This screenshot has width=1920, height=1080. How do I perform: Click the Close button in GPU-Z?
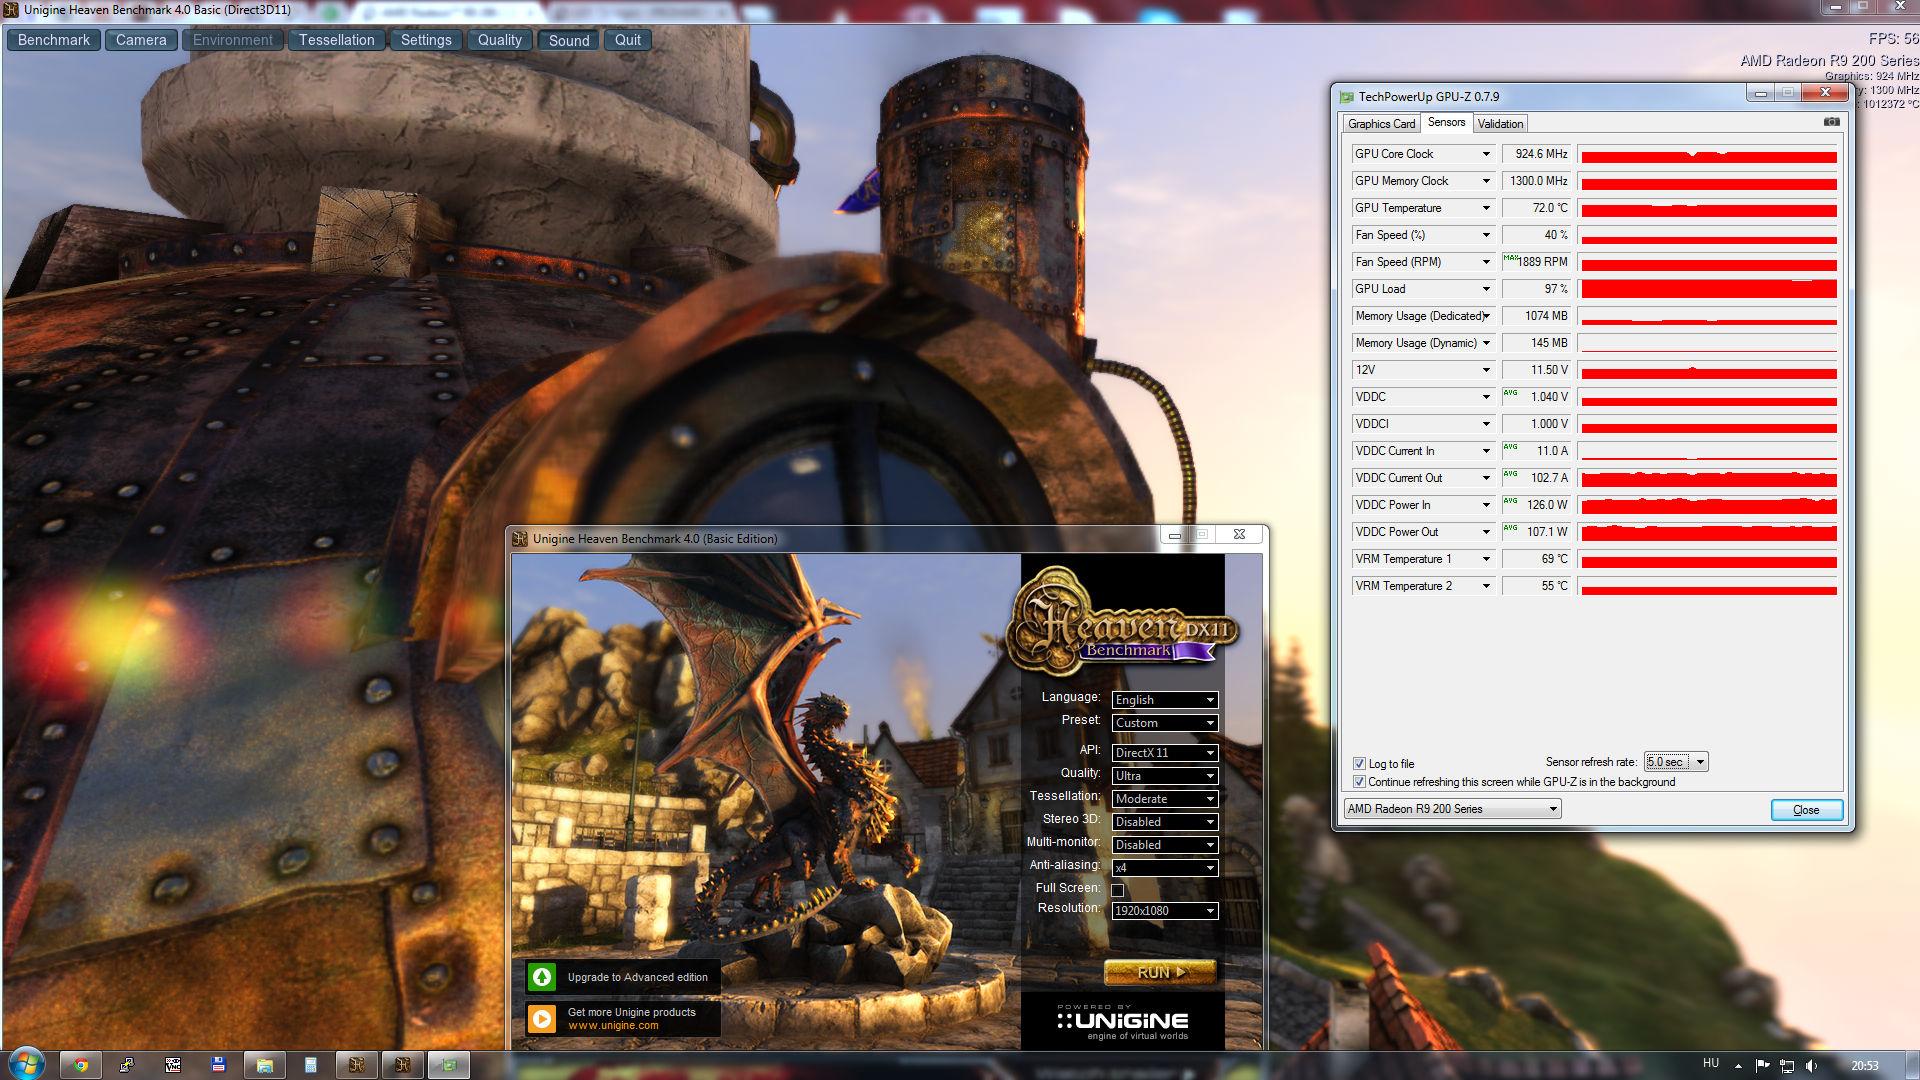coord(1806,810)
